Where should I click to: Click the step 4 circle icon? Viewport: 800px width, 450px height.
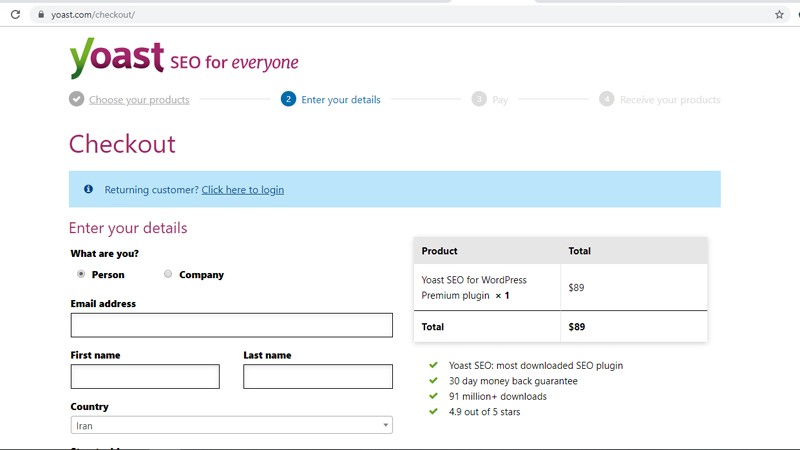coord(606,99)
